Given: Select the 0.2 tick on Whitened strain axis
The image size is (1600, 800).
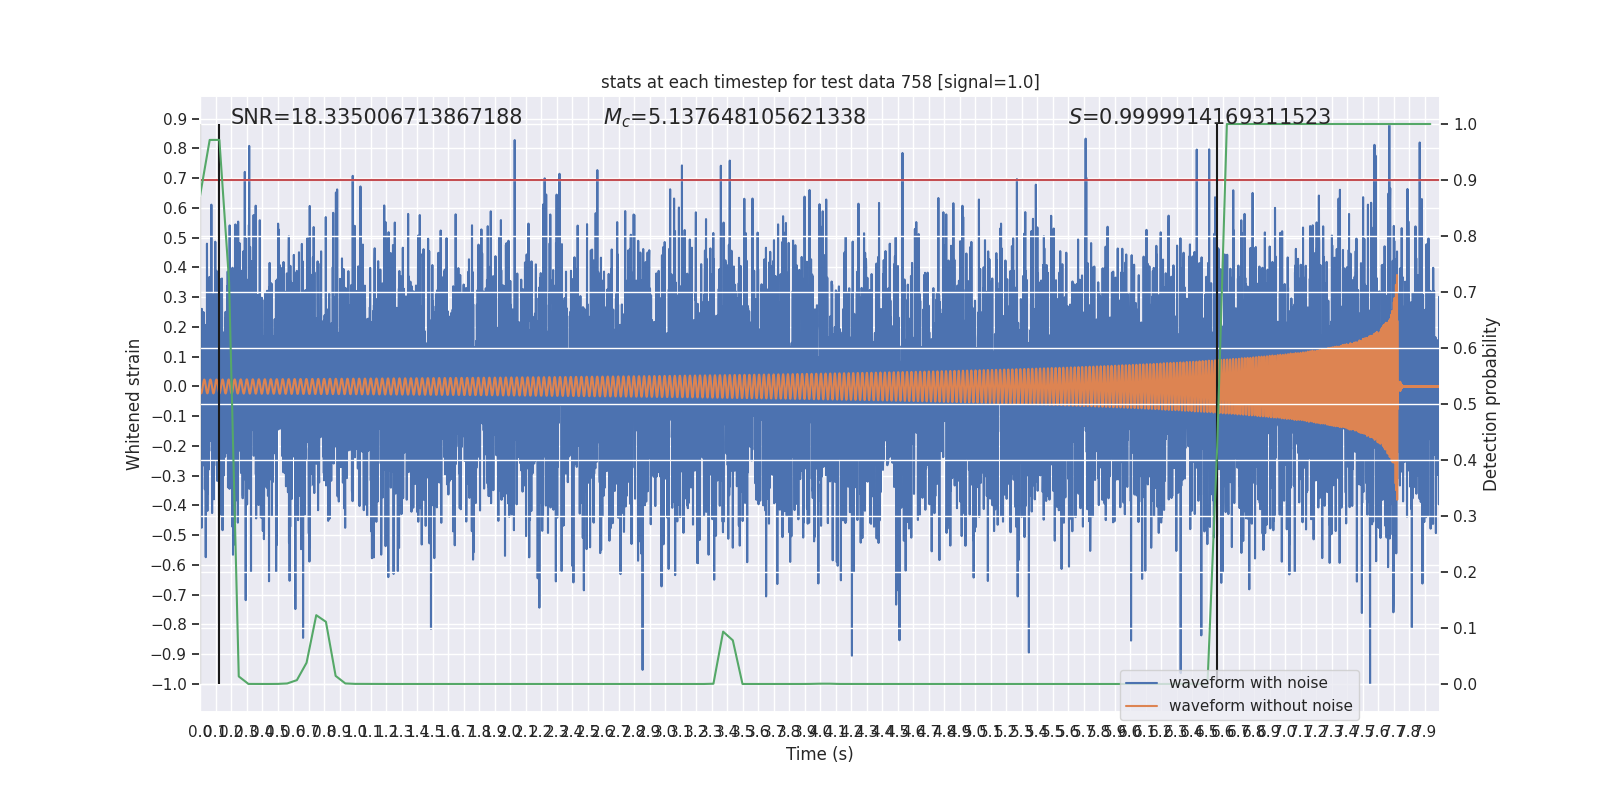Looking at the screenshot, I should [175, 327].
